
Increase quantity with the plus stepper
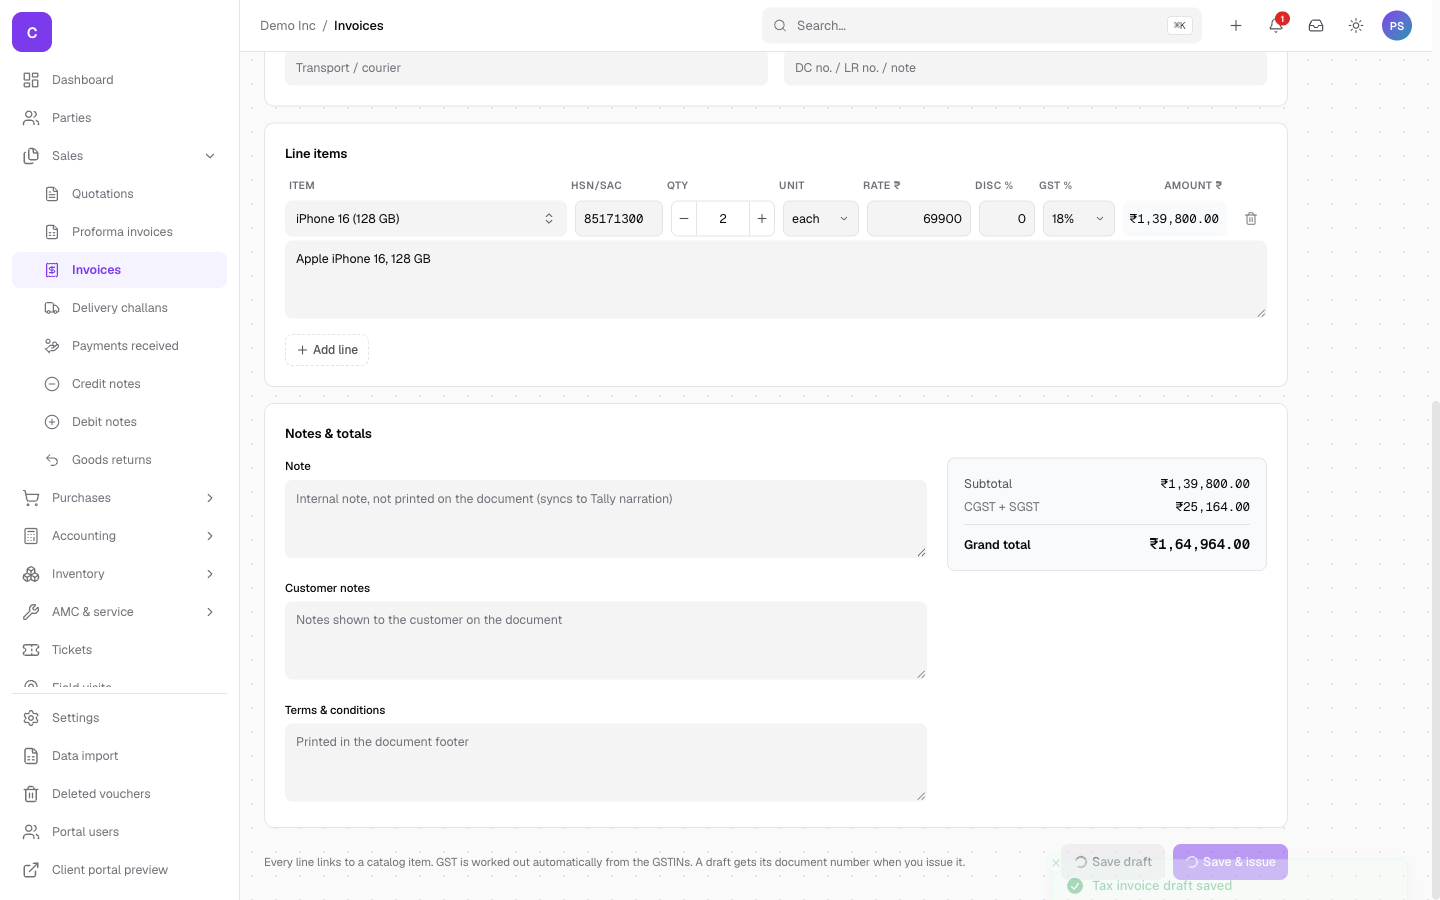[762, 219]
